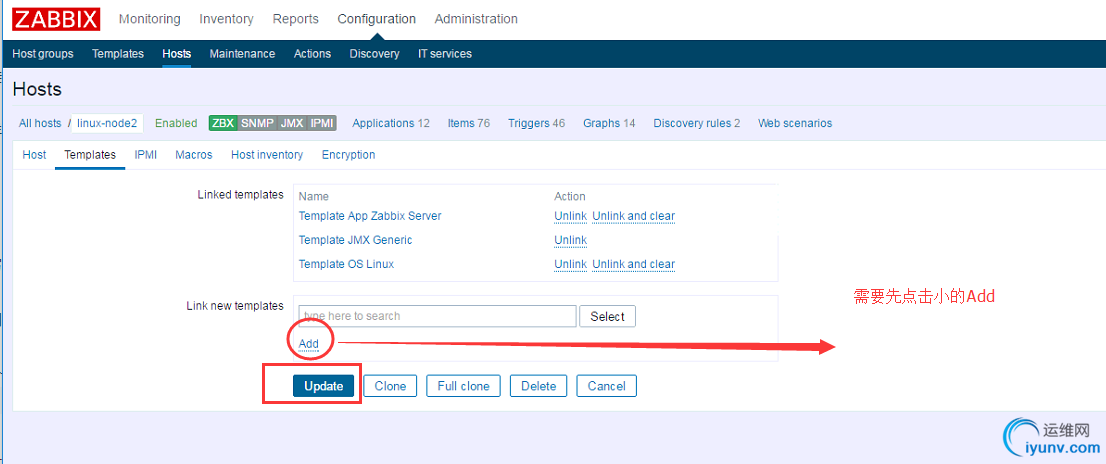Switch to the Encryption tab
Image resolution: width=1106 pixels, height=464 pixels.
tap(348, 154)
